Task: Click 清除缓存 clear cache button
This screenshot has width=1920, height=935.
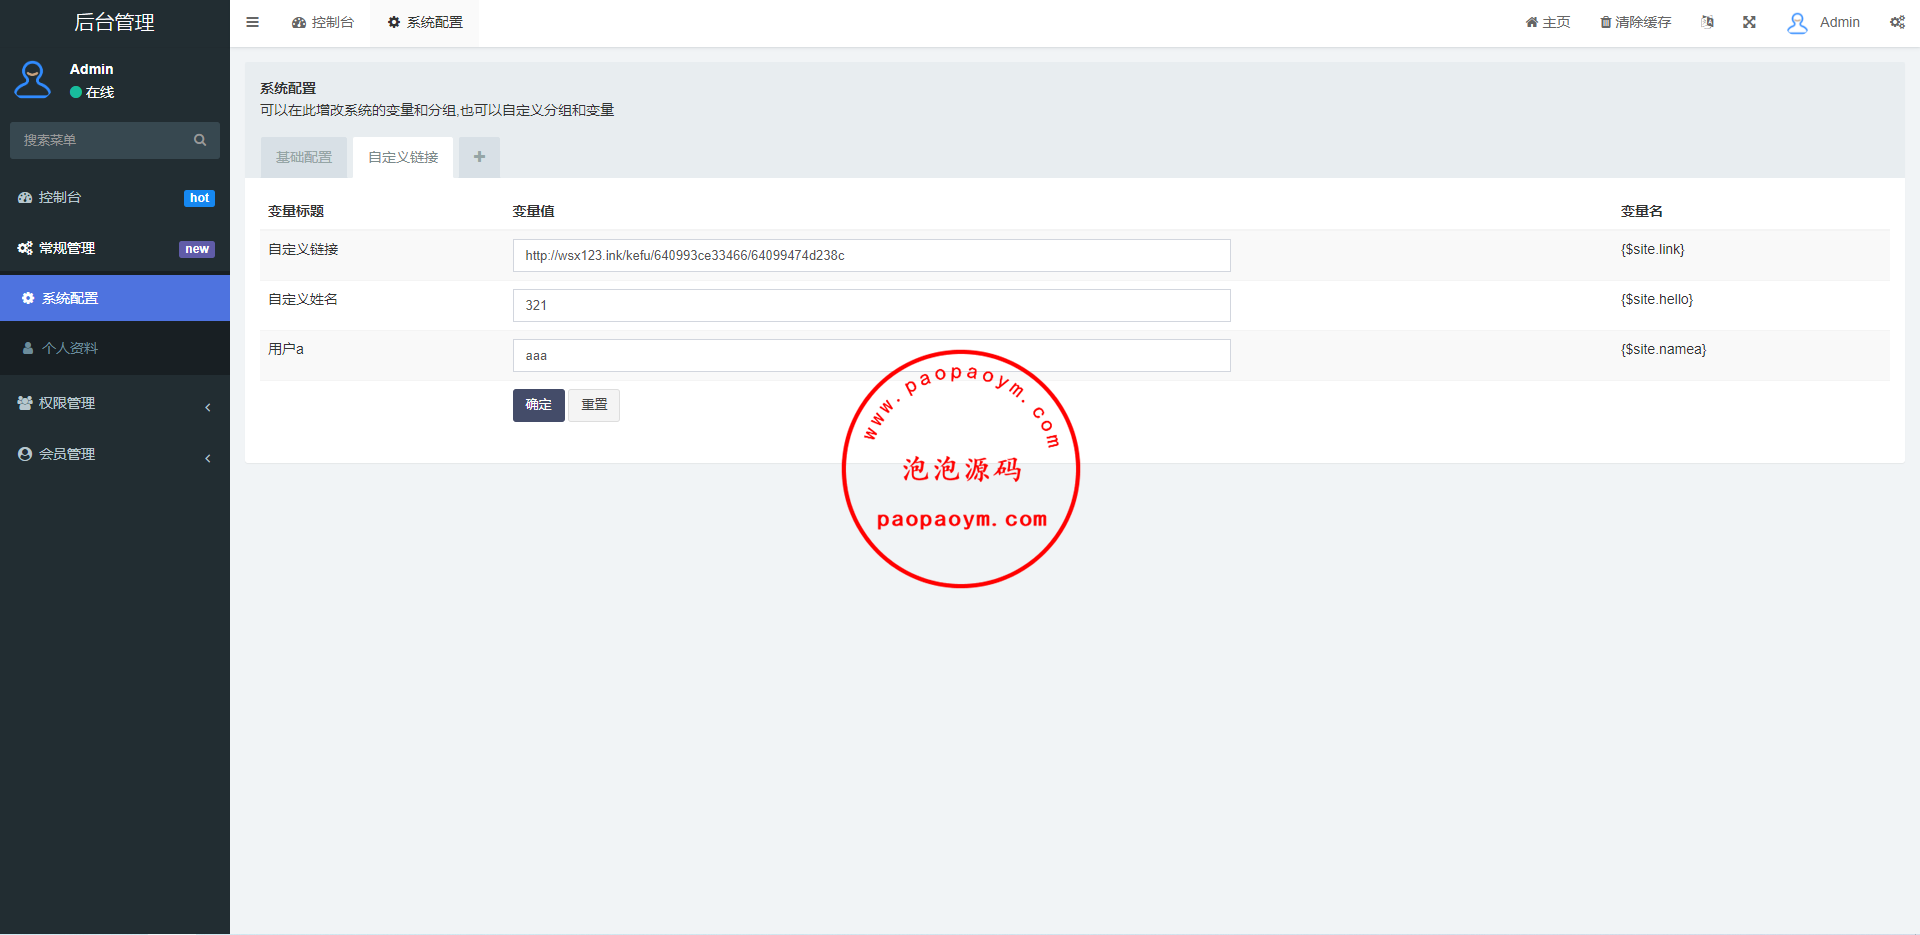Action: point(1635,22)
